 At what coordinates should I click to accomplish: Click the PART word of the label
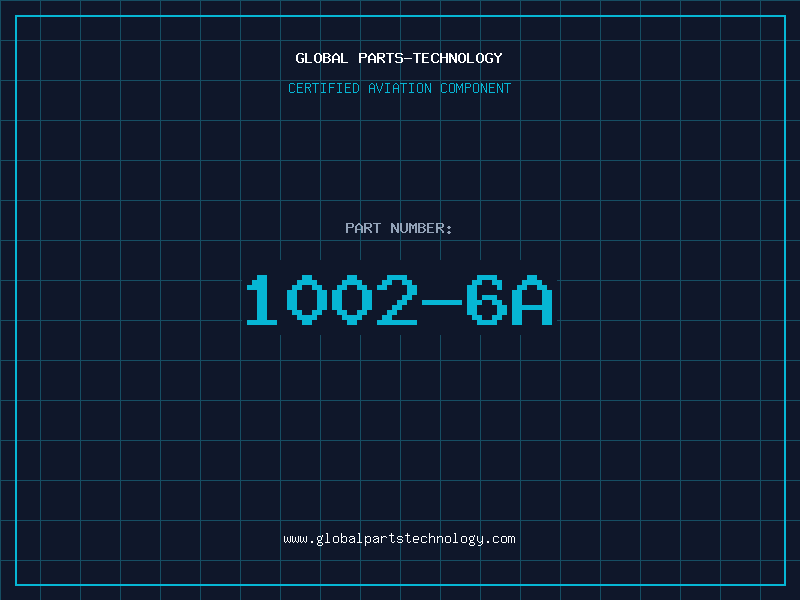(363, 228)
